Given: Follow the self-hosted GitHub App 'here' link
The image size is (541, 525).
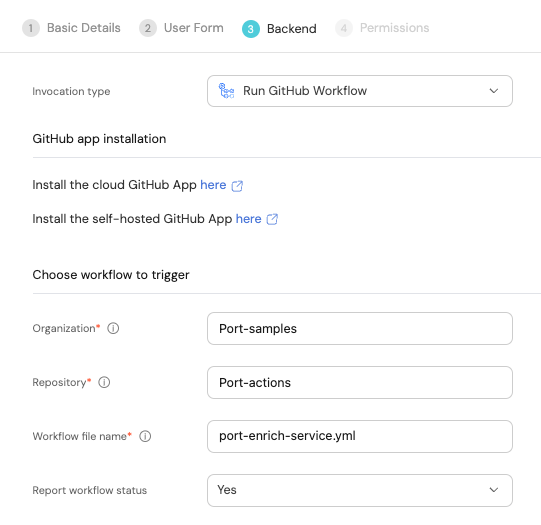Looking at the screenshot, I should click(x=248, y=219).
